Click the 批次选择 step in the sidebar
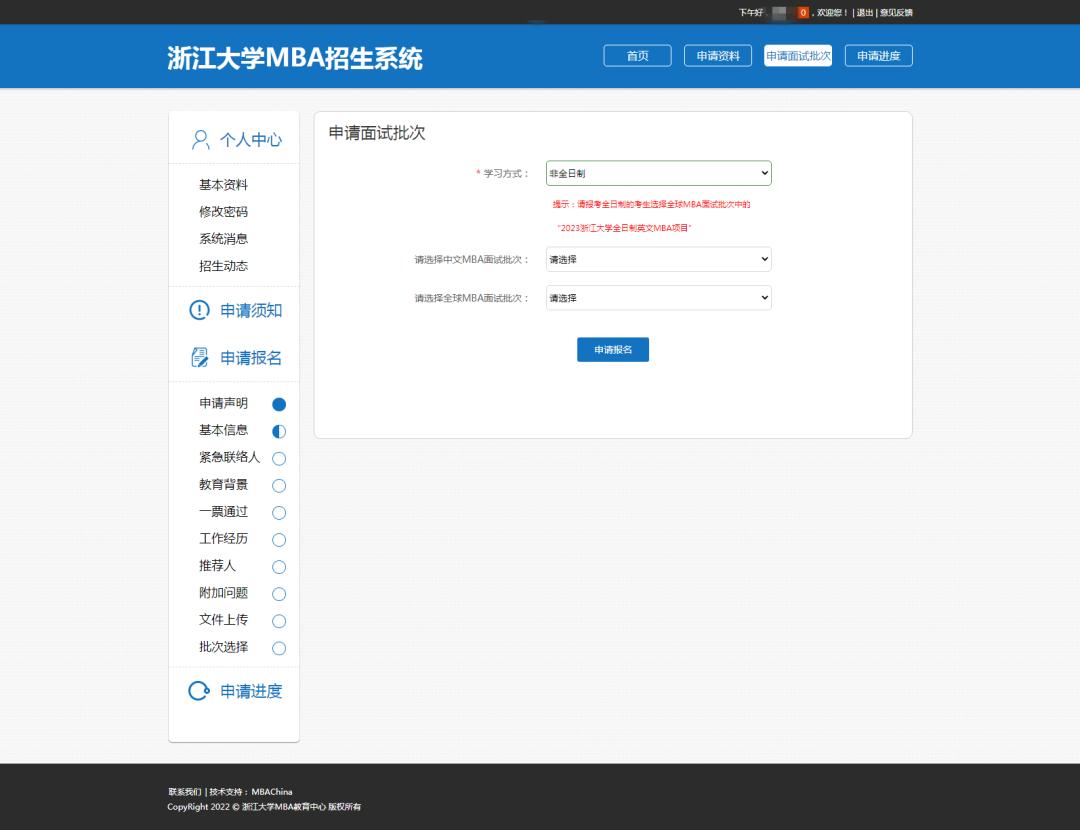Viewport: 1080px width, 830px height. [x=222, y=647]
